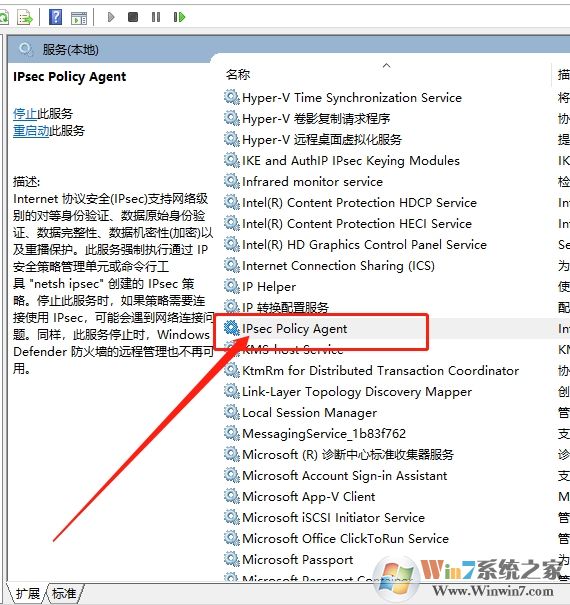Click the 服务(本地) header magnifier icon
This screenshot has height=605, width=570.
(x=26, y=49)
